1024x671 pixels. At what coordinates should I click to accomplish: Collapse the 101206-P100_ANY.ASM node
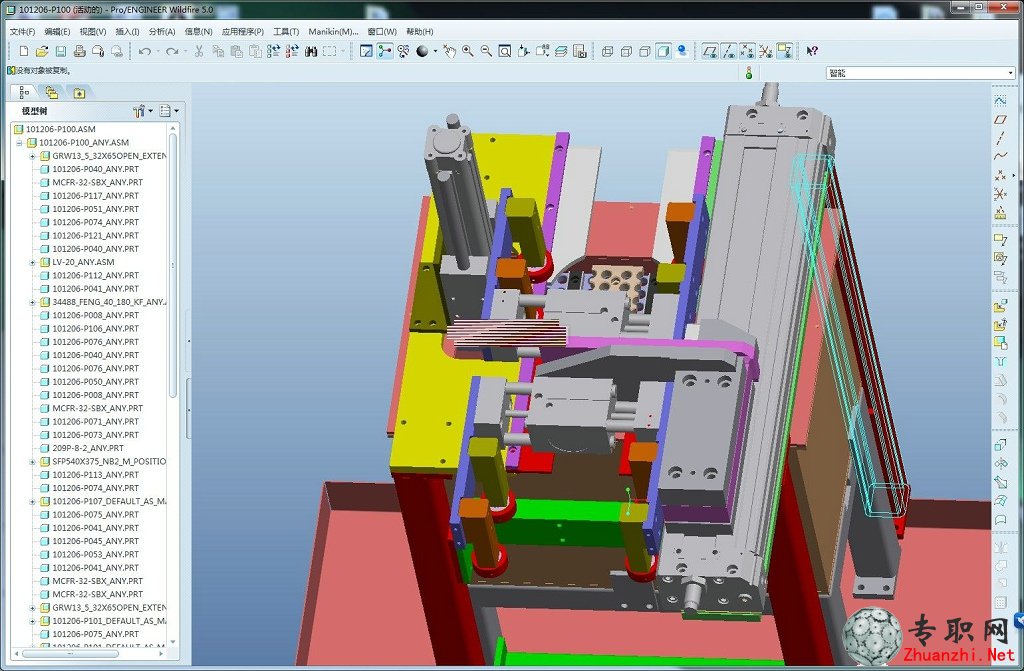(x=20, y=142)
